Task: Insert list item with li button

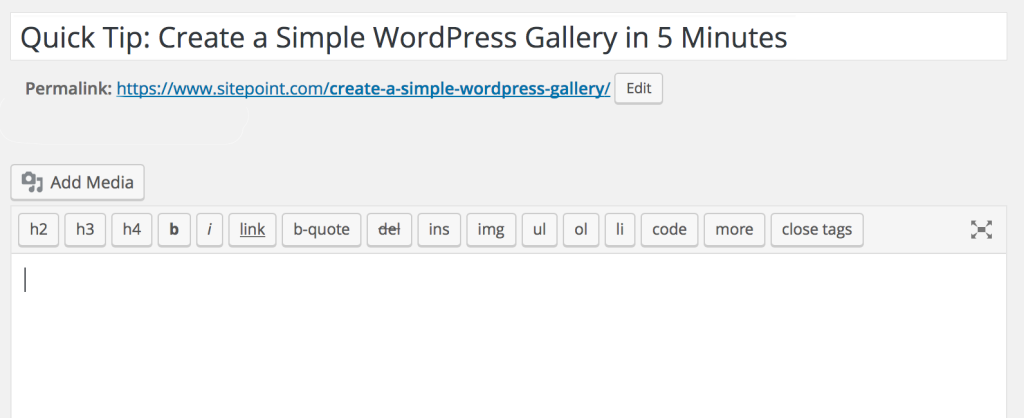Action: point(619,230)
